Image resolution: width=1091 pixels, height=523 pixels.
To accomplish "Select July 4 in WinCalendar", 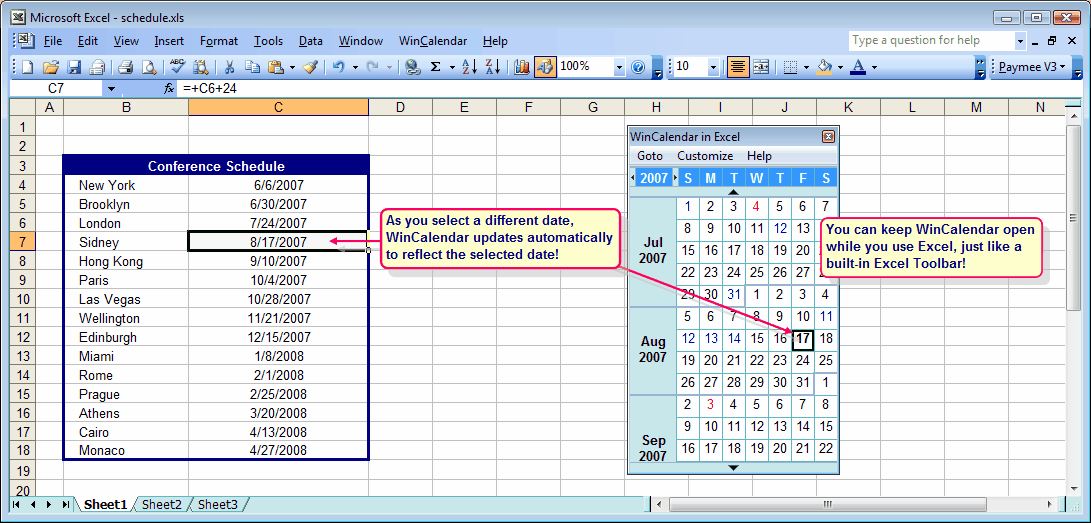I will (x=756, y=206).
